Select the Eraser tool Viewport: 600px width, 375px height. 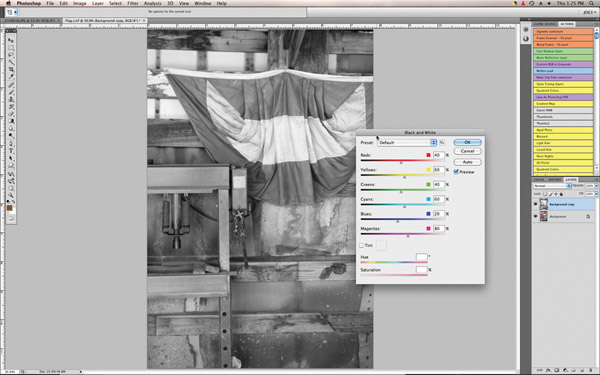pyautogui.click(x=11, y=114)
